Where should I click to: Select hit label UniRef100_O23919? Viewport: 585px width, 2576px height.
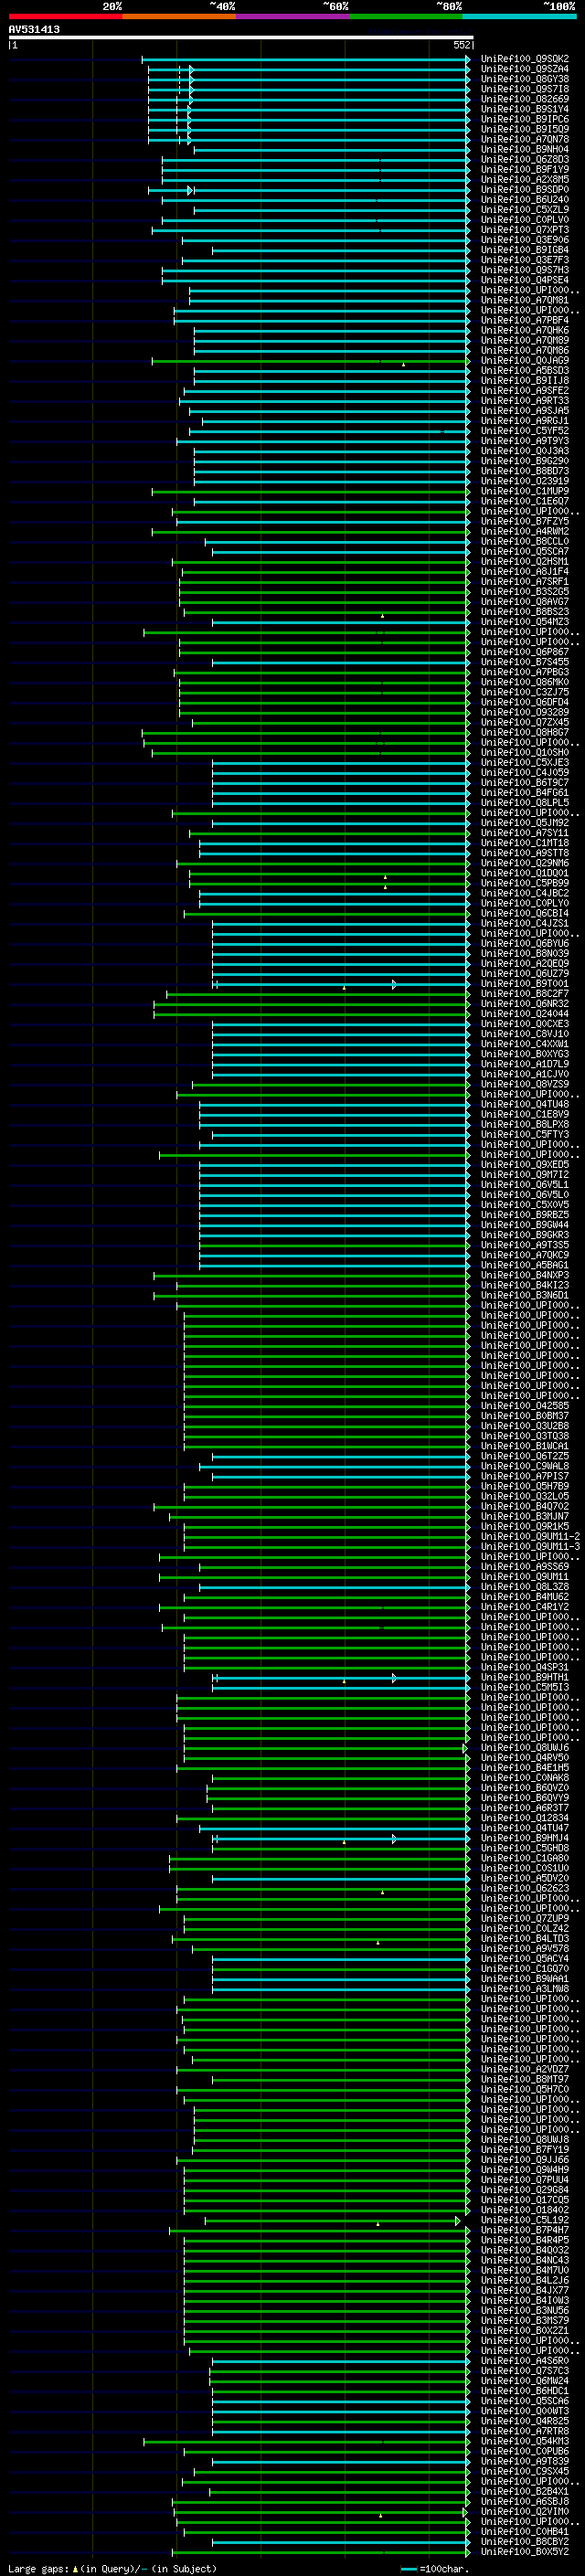pos(525,481)
